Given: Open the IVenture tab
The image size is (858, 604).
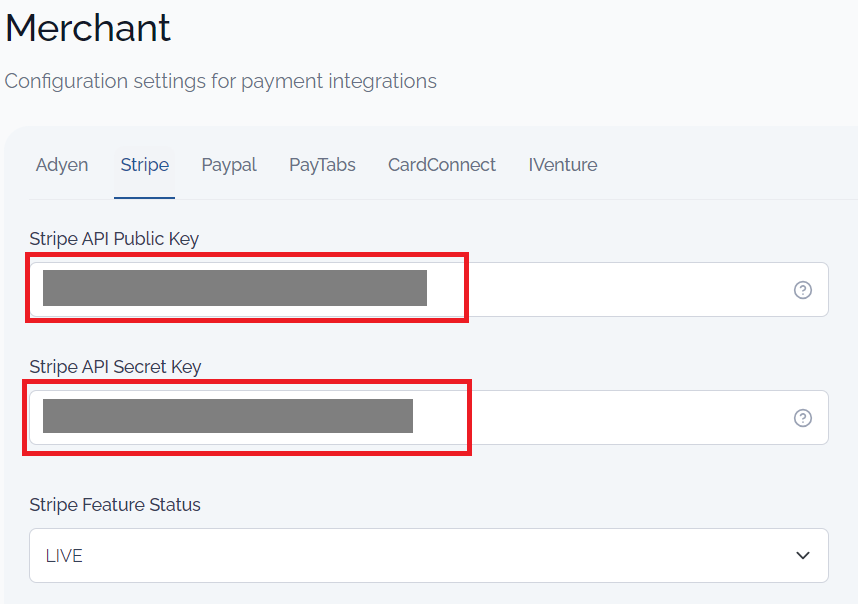Looking at the screenshot, I should click(563, 165).
